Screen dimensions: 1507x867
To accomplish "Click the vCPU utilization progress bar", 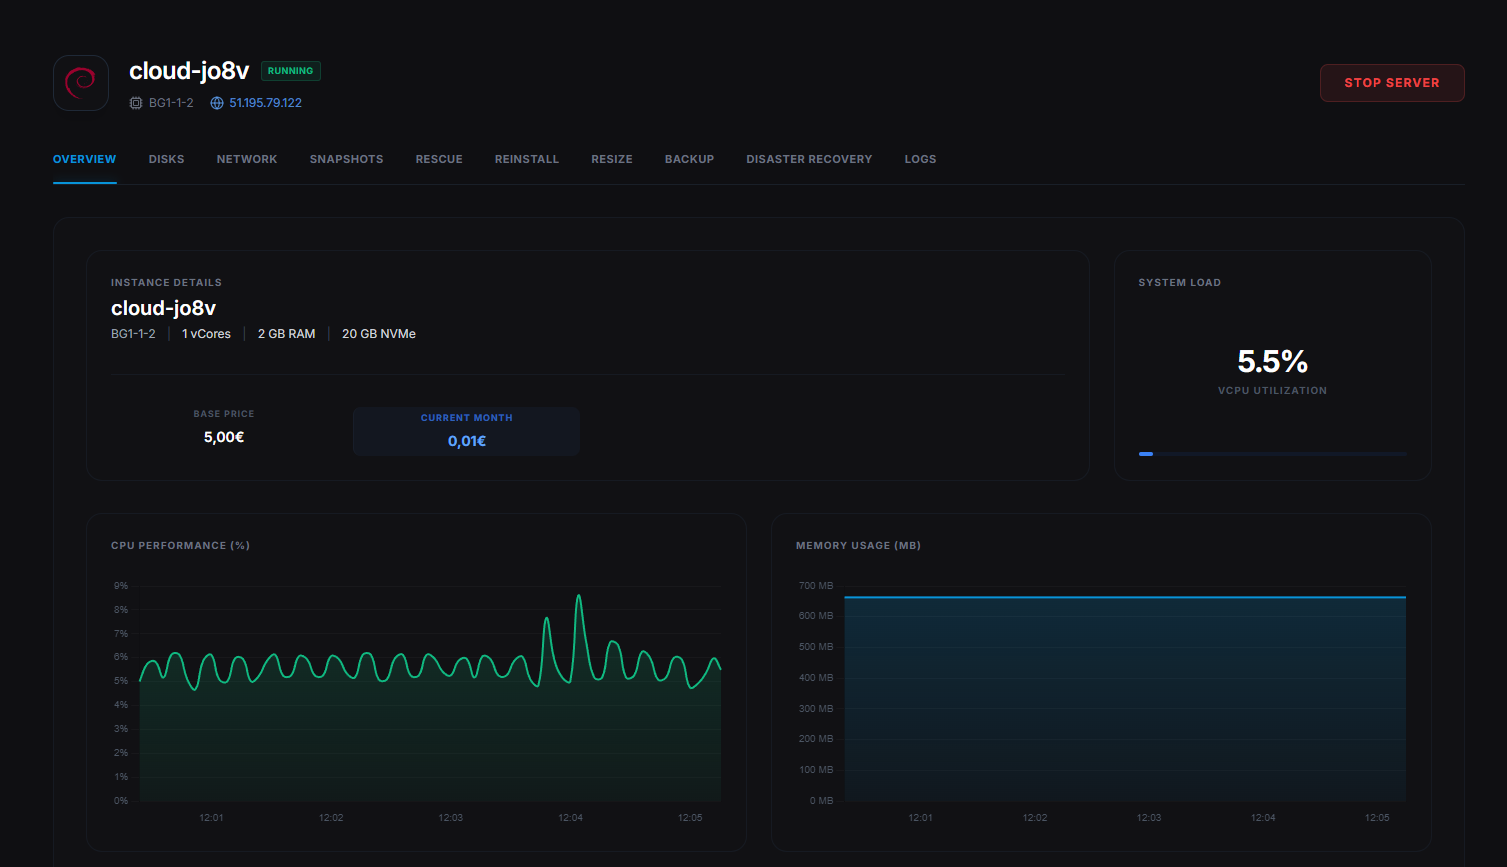I will [1272, 454].
